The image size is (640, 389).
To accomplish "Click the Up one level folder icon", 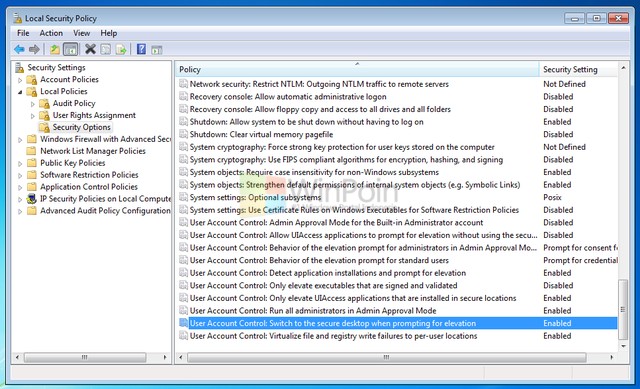I will pyautogui.click(x=55, y=50).
